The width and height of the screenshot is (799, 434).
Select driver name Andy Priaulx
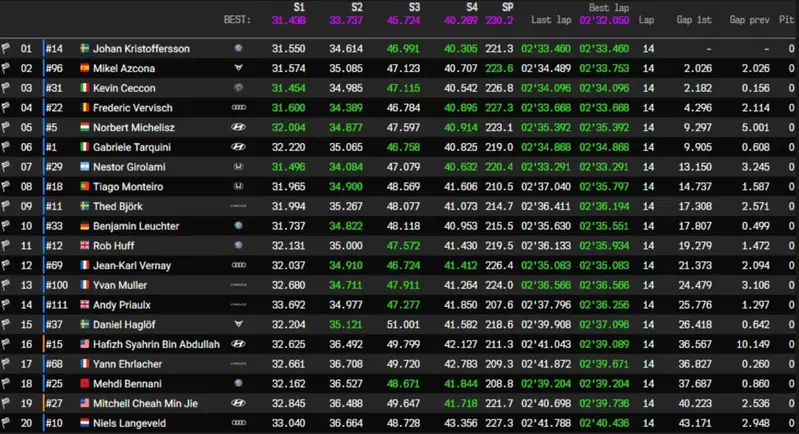122,305
